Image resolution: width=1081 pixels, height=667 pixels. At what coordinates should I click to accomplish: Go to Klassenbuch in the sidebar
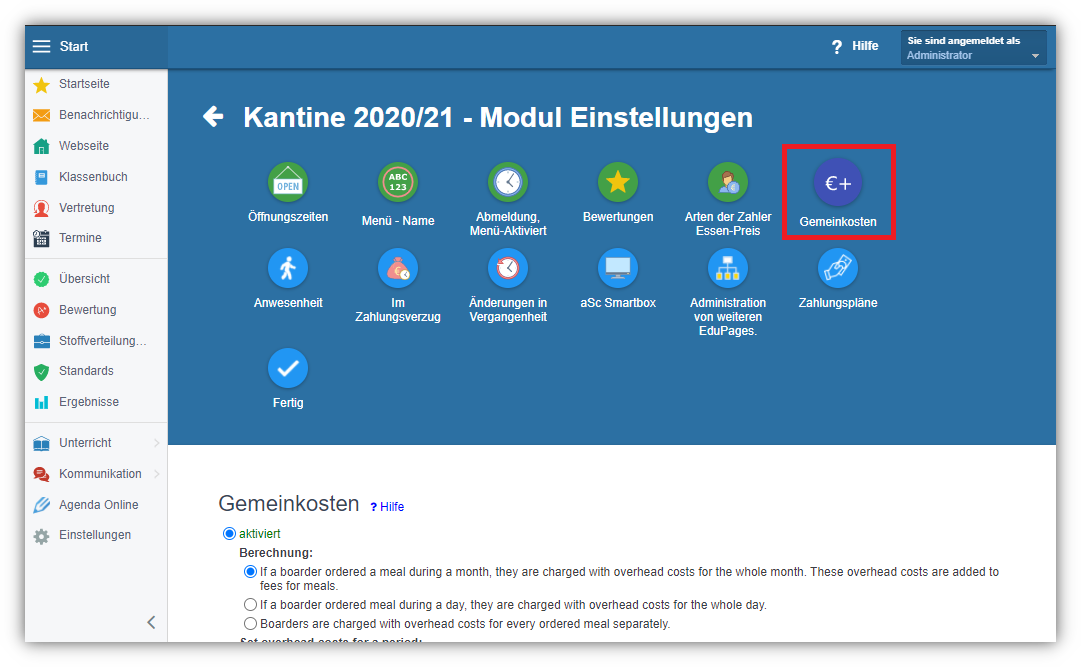(93, 177)
